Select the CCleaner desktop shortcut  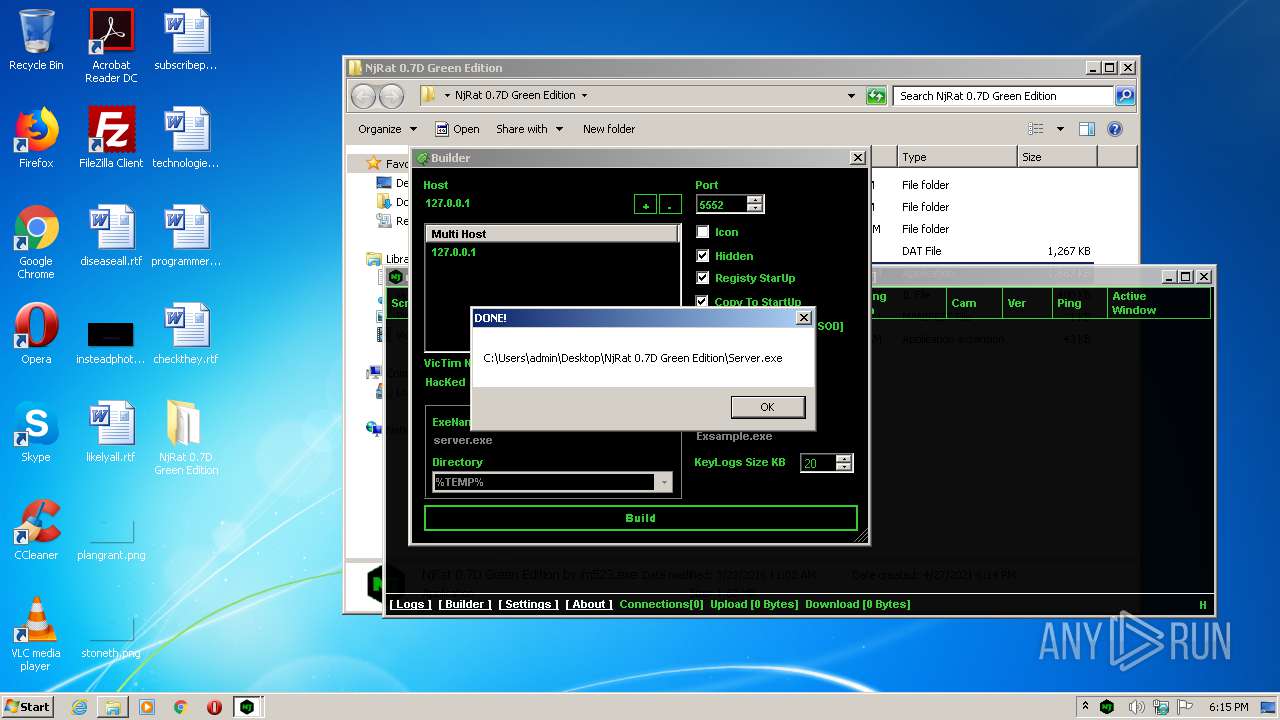click(x=36, y=530)
